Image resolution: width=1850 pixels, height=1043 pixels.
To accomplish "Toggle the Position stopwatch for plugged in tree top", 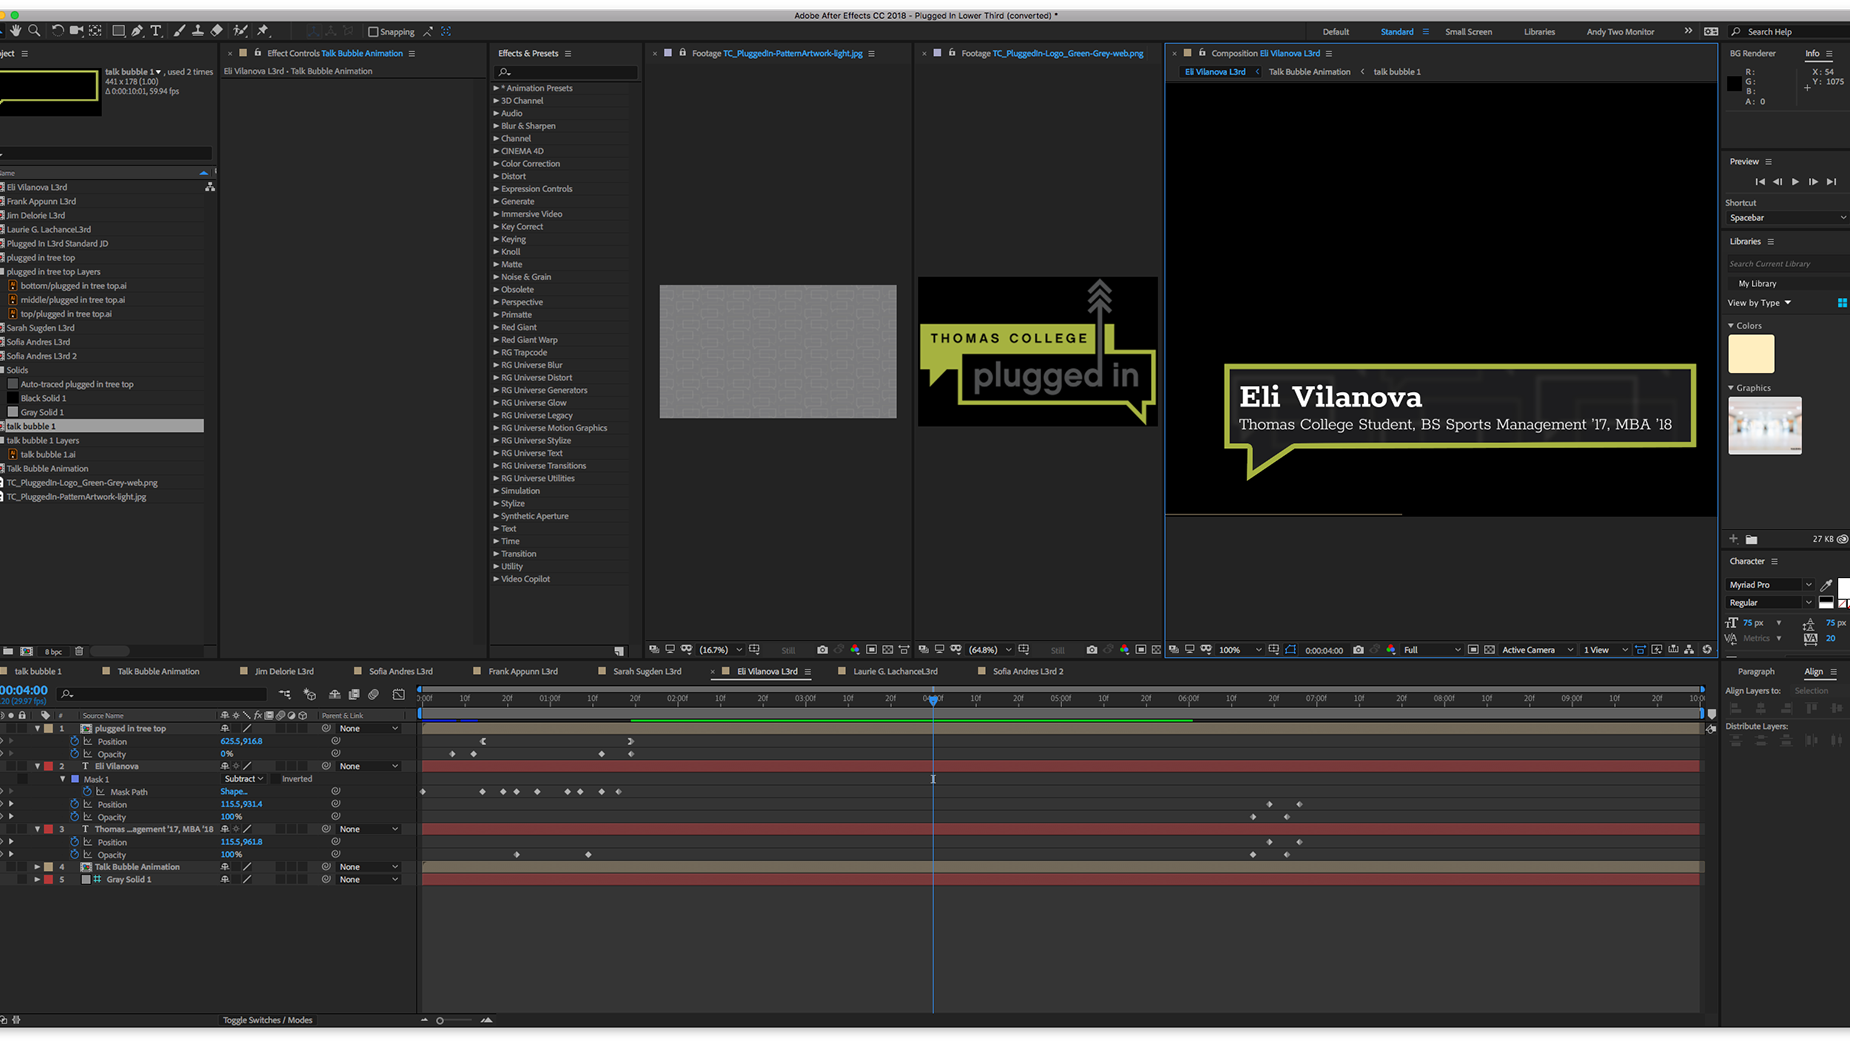I will tap(75, 741).
